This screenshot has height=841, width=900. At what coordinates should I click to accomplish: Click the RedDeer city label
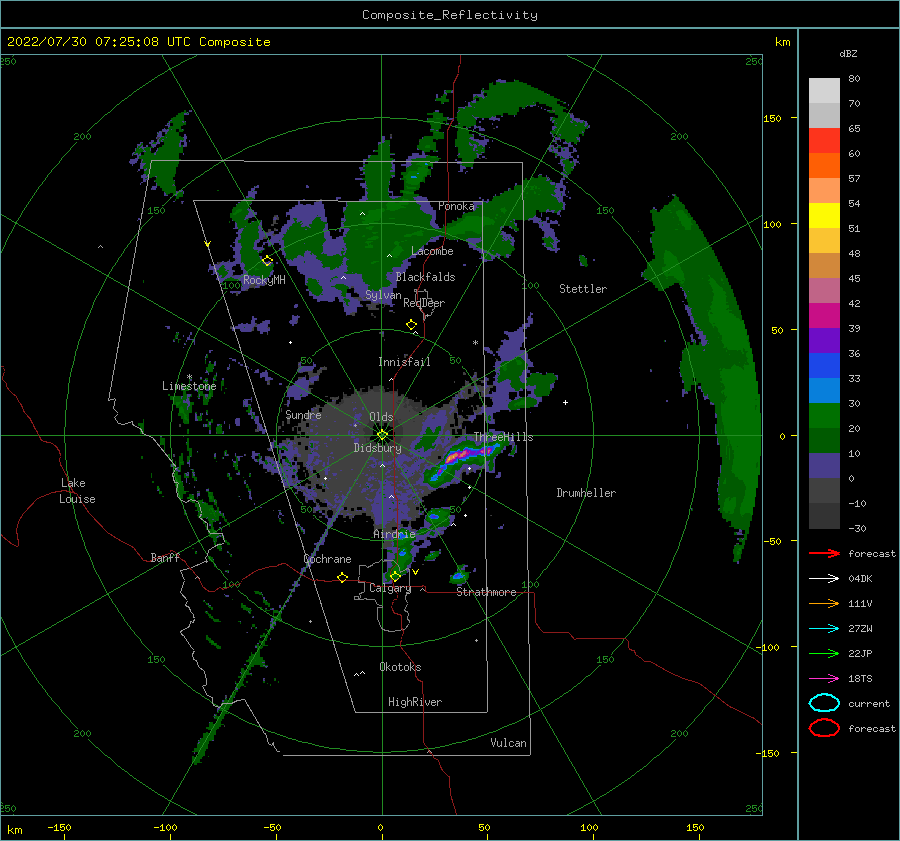coord(424,303)
